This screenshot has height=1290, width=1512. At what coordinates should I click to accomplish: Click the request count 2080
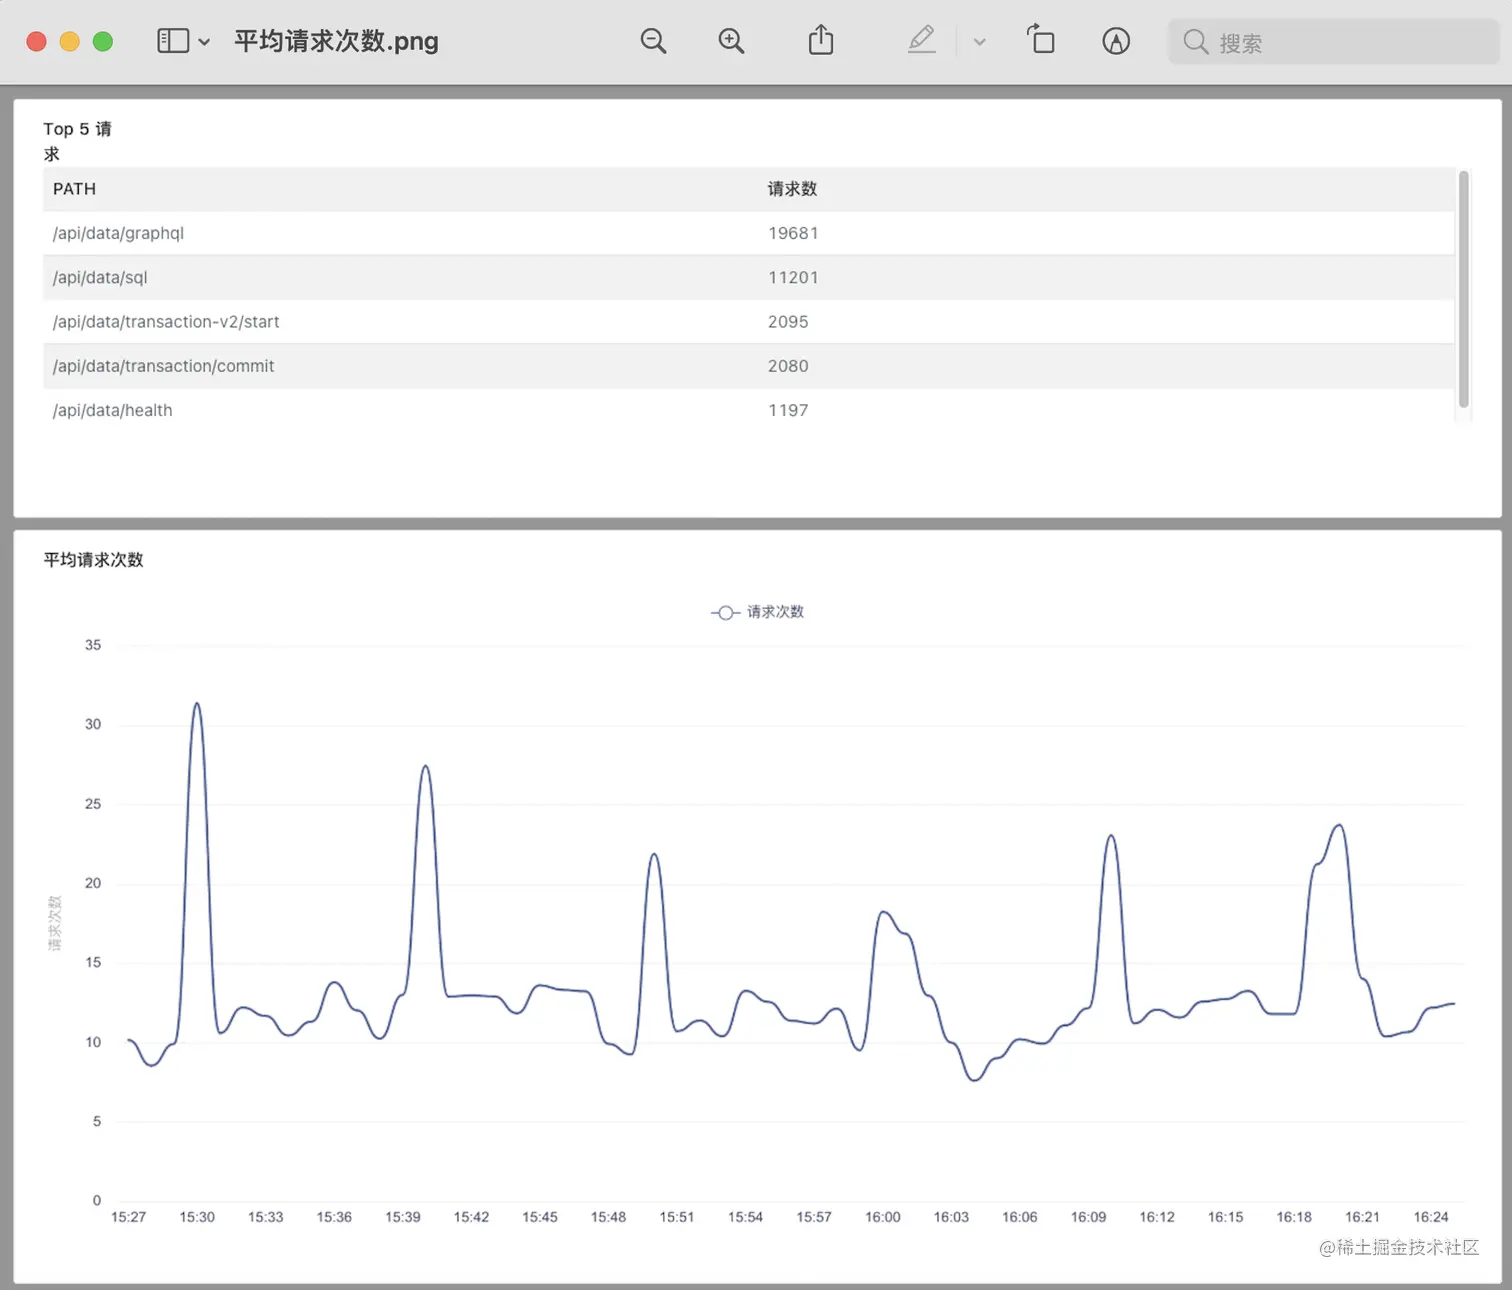point(788,366)
